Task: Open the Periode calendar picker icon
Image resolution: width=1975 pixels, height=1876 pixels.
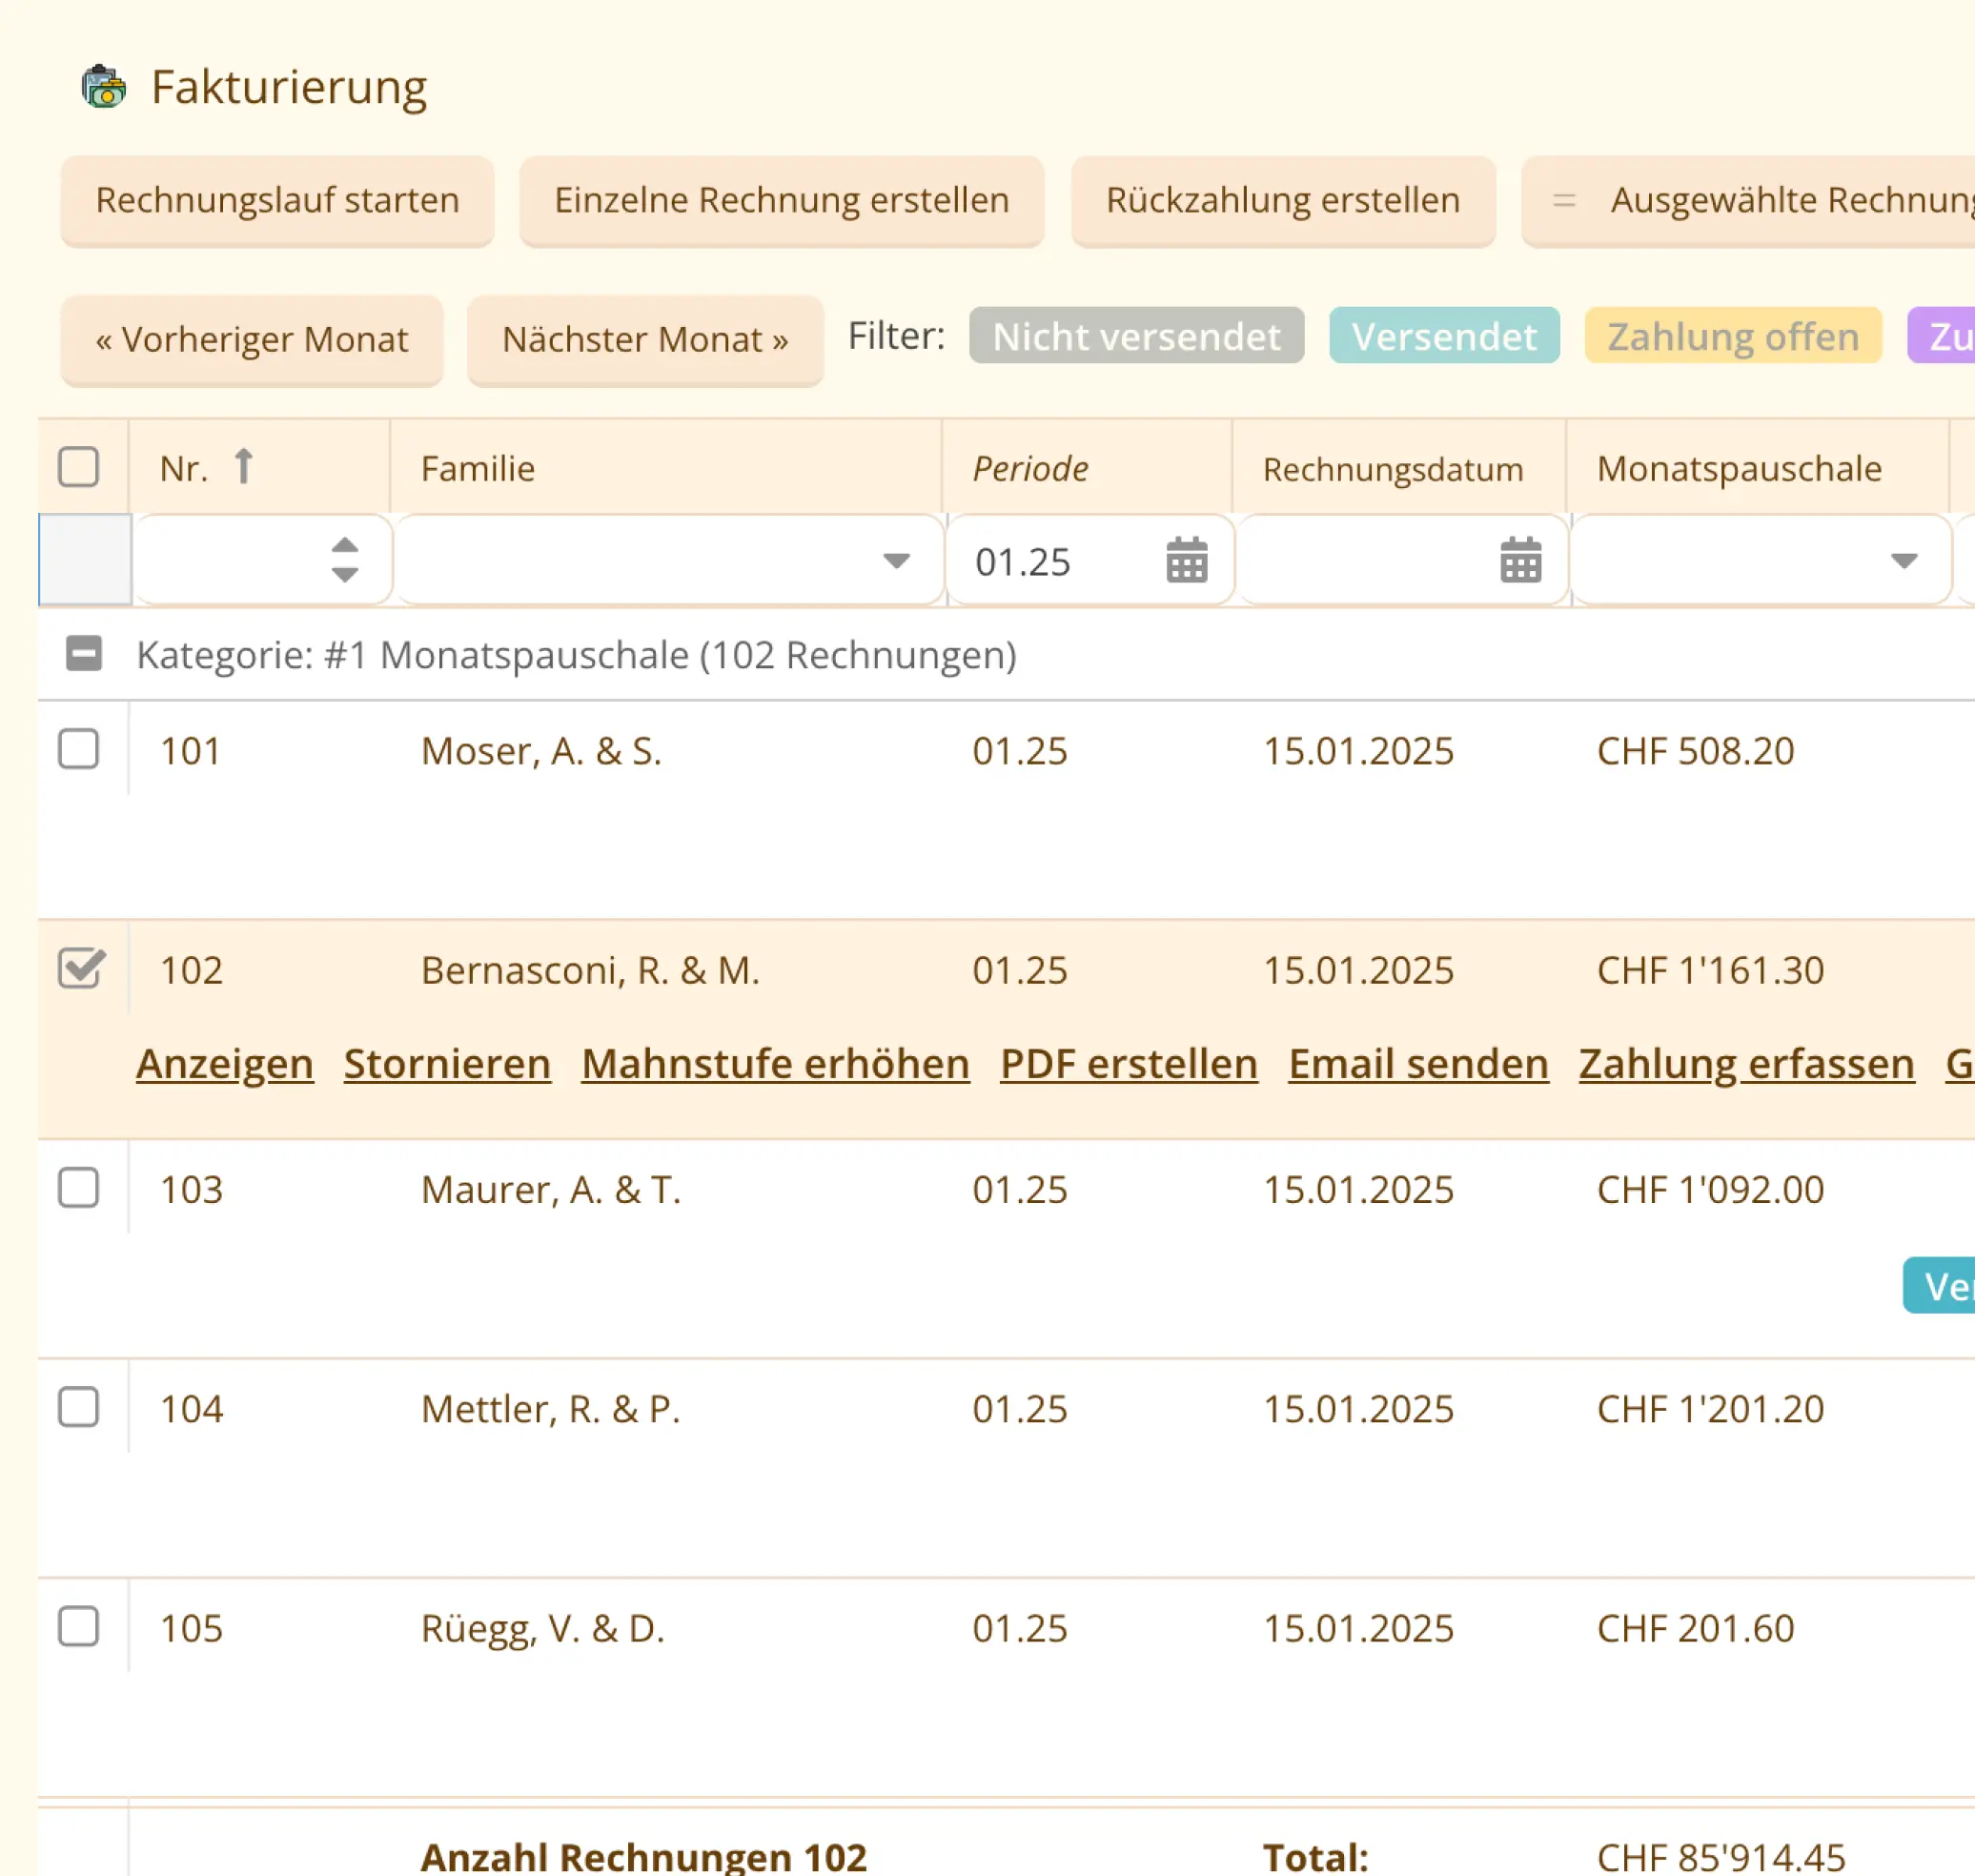Action: [1187, 560]
